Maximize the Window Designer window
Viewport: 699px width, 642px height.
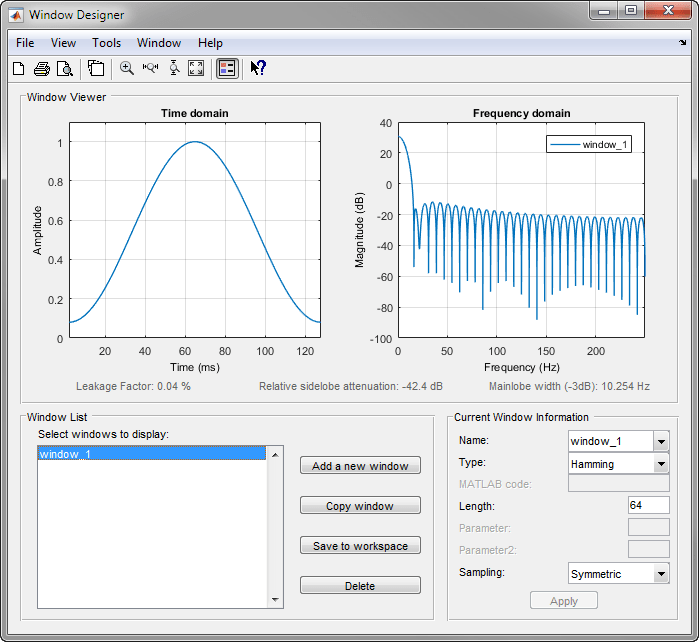(631, 11)
